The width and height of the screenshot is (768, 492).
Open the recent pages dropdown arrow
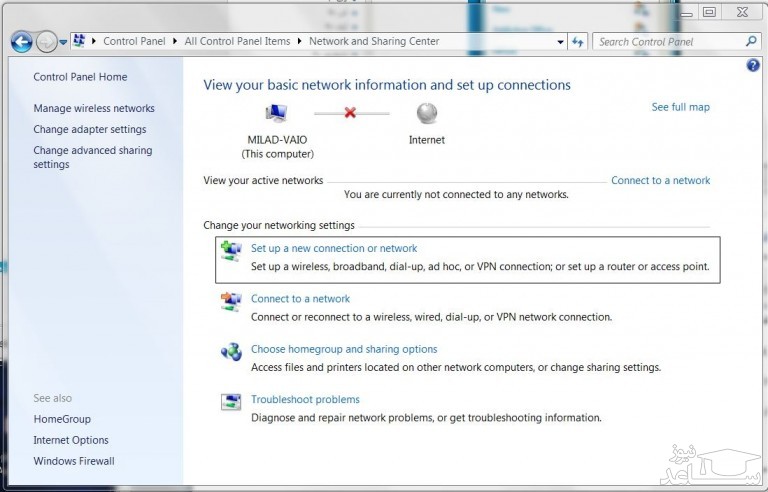tap(63, 42)
